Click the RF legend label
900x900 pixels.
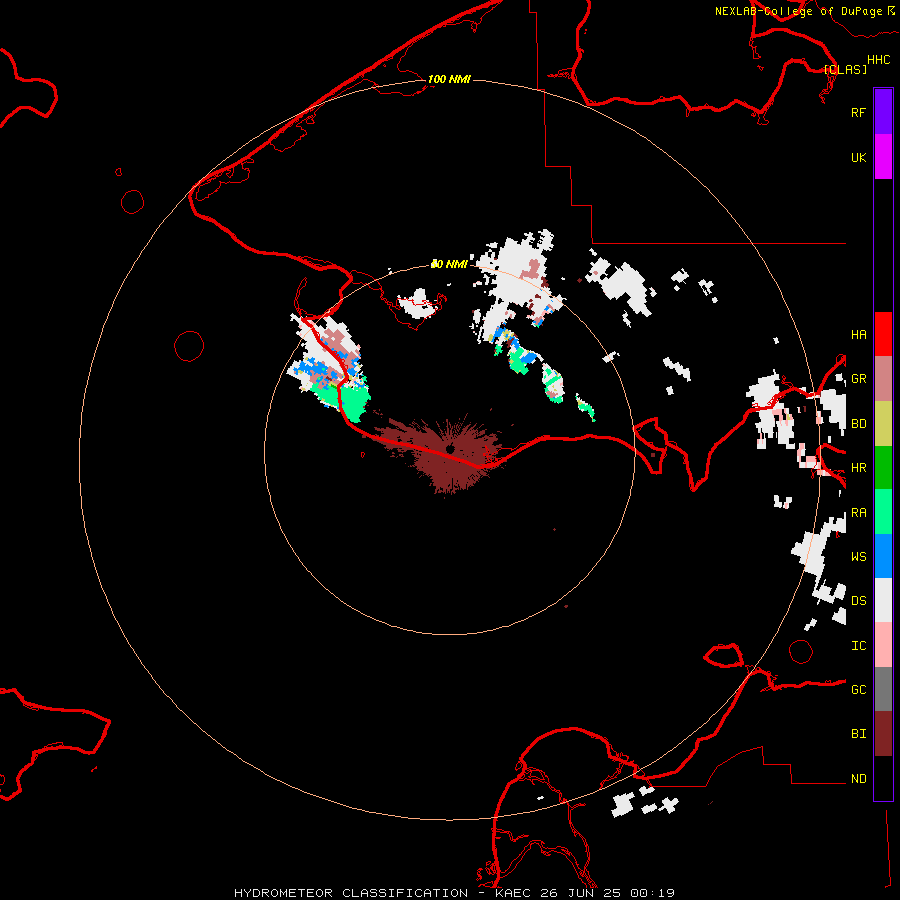[x=858, y=112]
